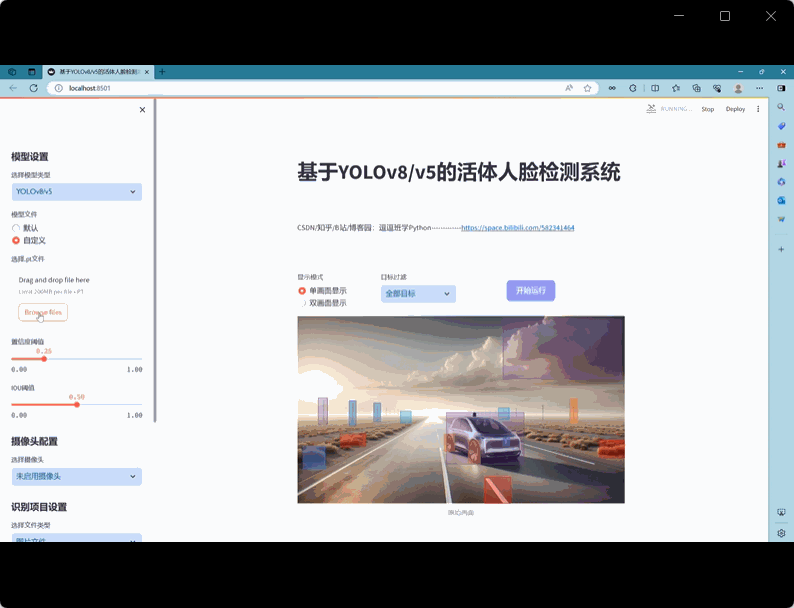Open Browser essentials heart icon
This screenshot has height=608, width=794.
[x=717, y=88]
